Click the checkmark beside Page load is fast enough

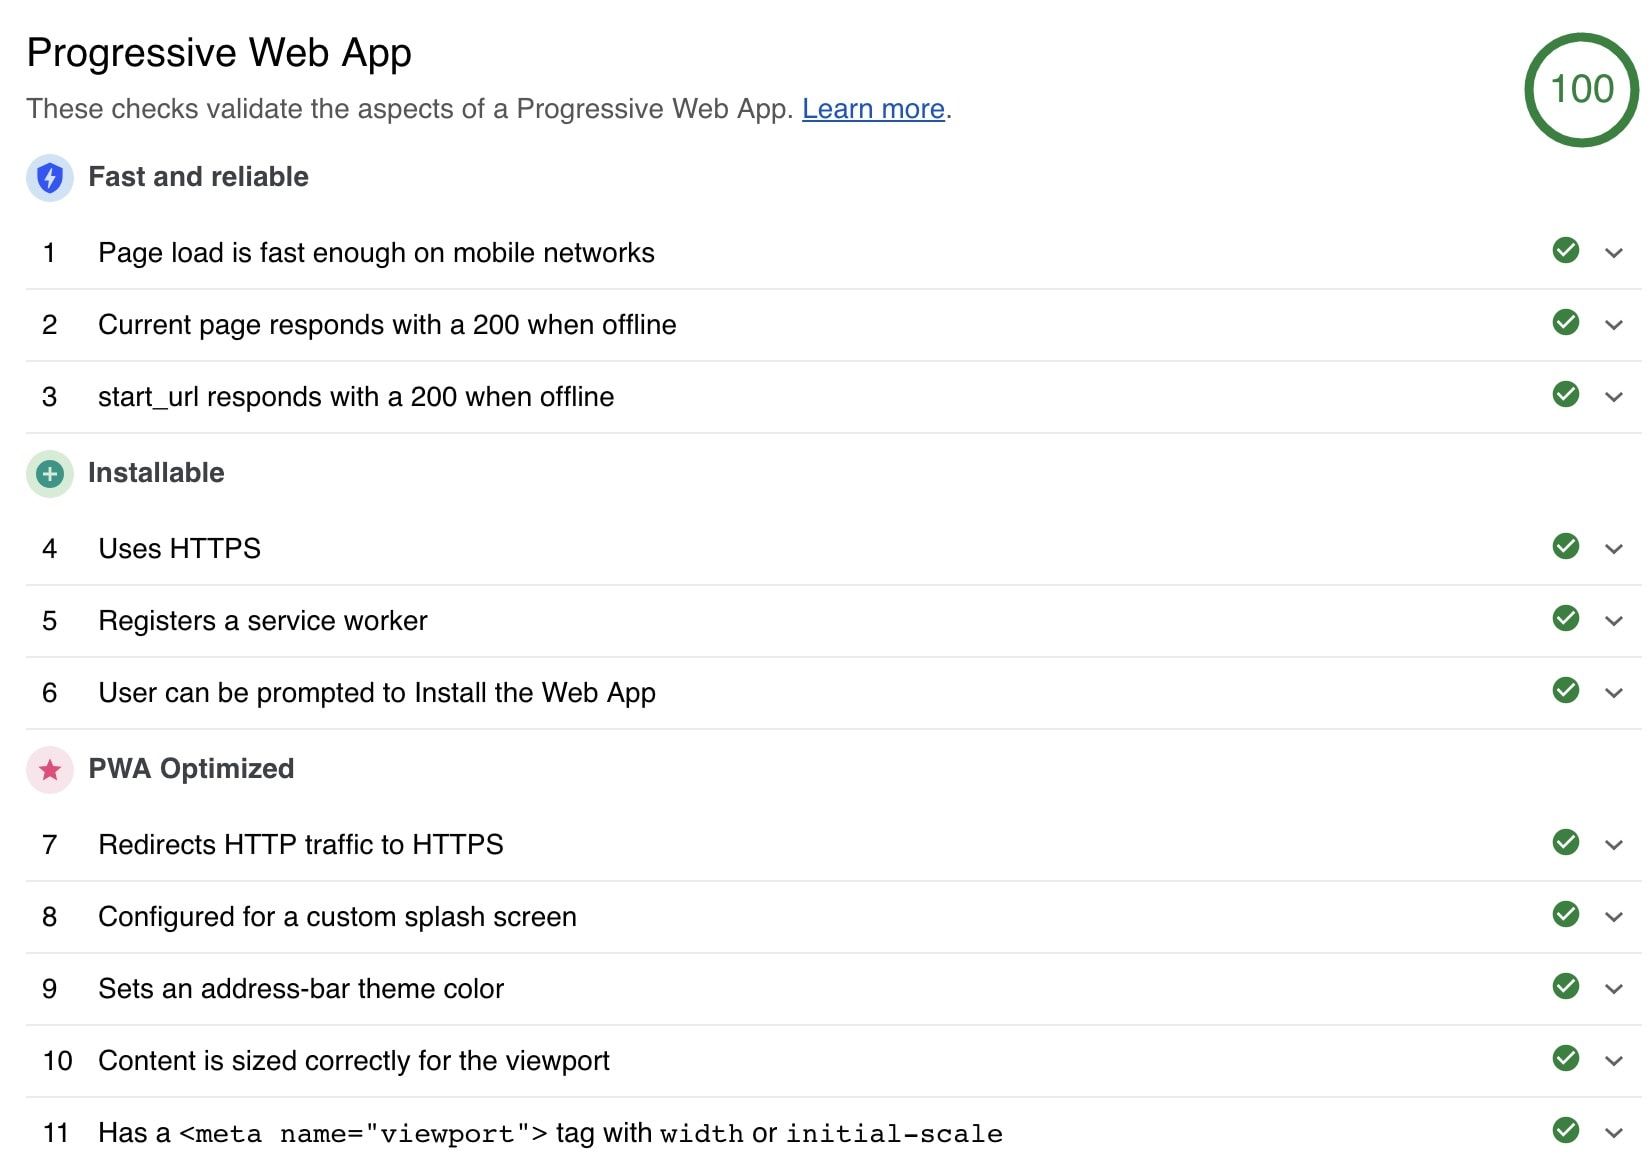1566,250
